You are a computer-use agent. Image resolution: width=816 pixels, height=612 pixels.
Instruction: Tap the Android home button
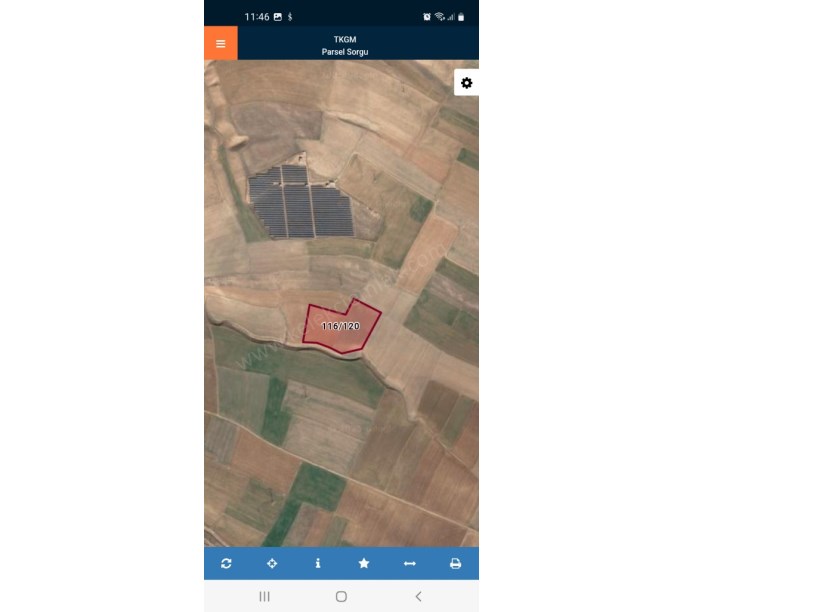341,596
